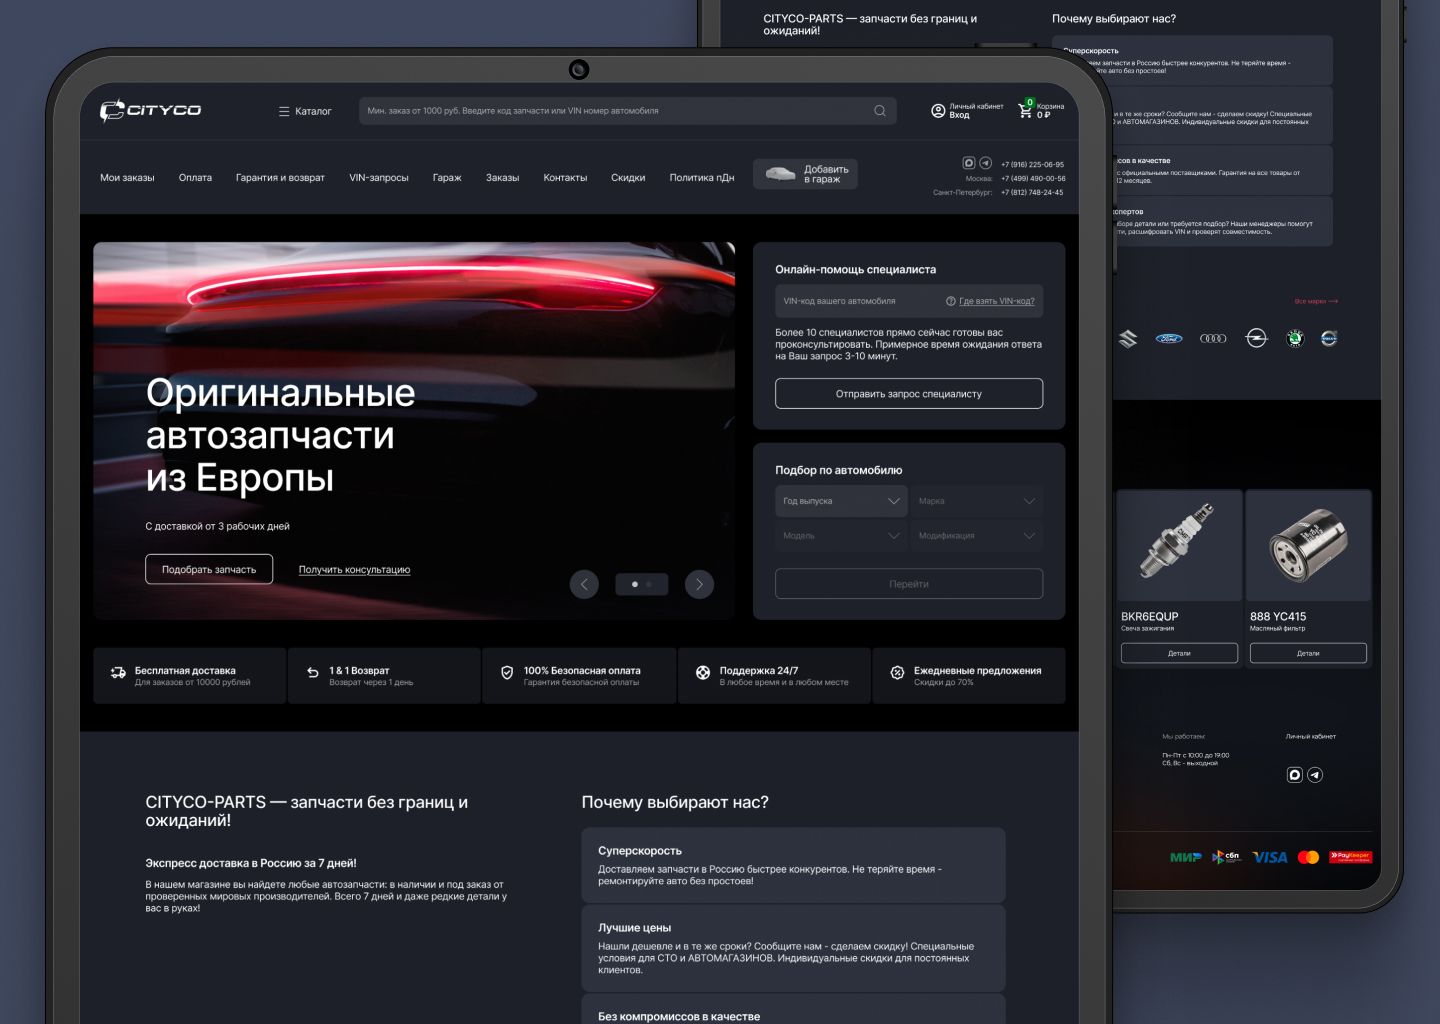1440x1024 pixels.
Task: Click 'Отправить запрос специалисту' button
Action: 908,394
